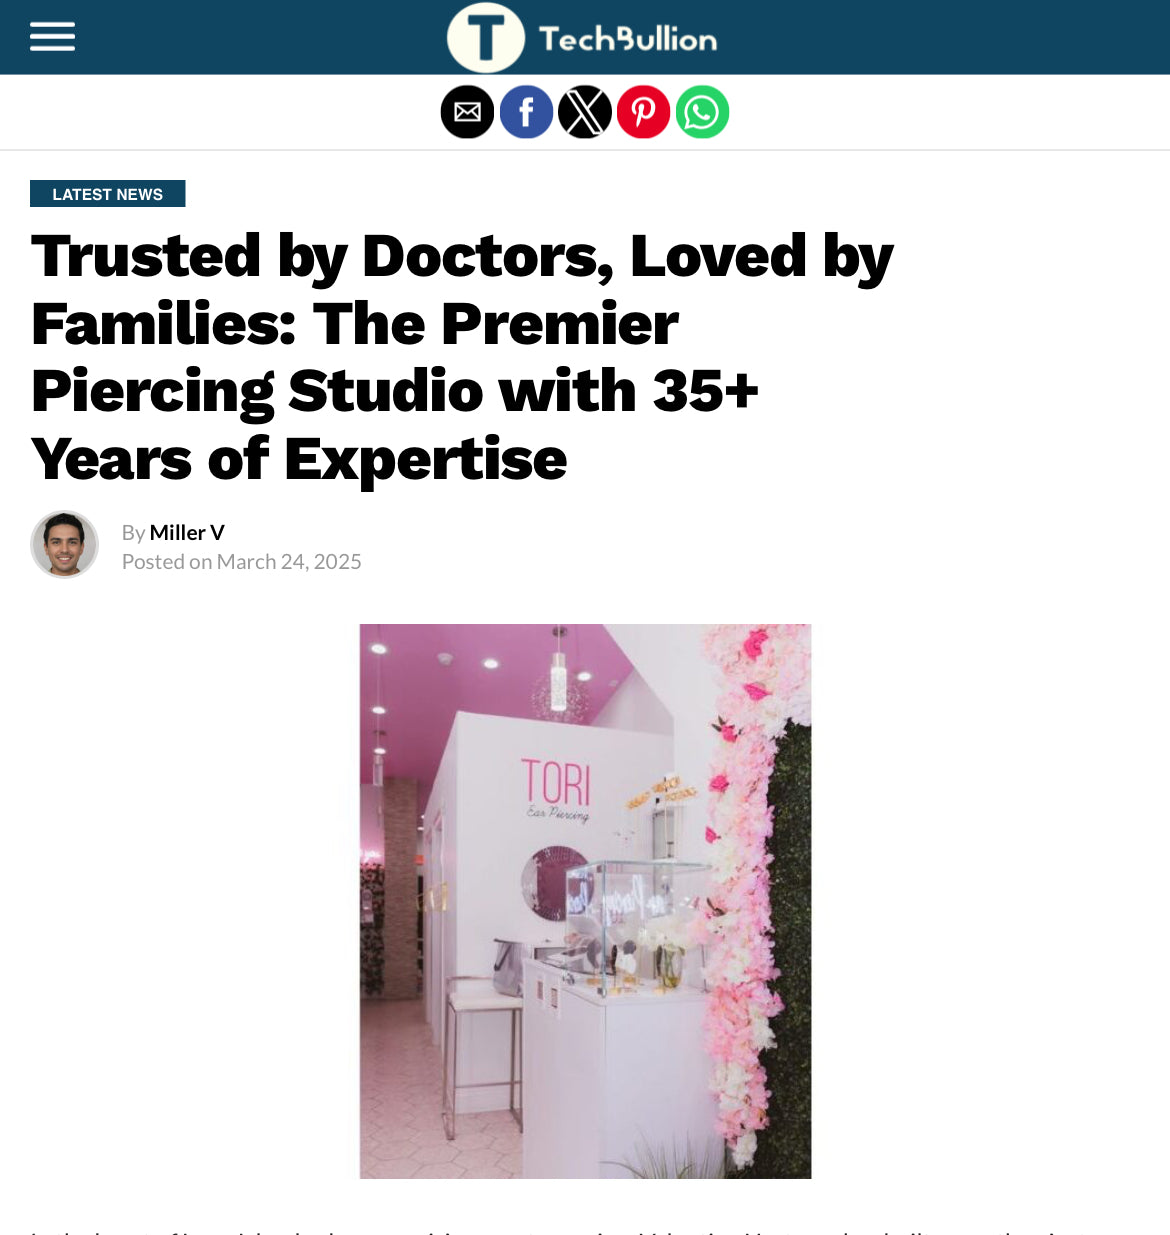The height and width of the screenshot is (1235, 1170).
Task: Open the hamburger navigation menu
Action: (52, 37)
